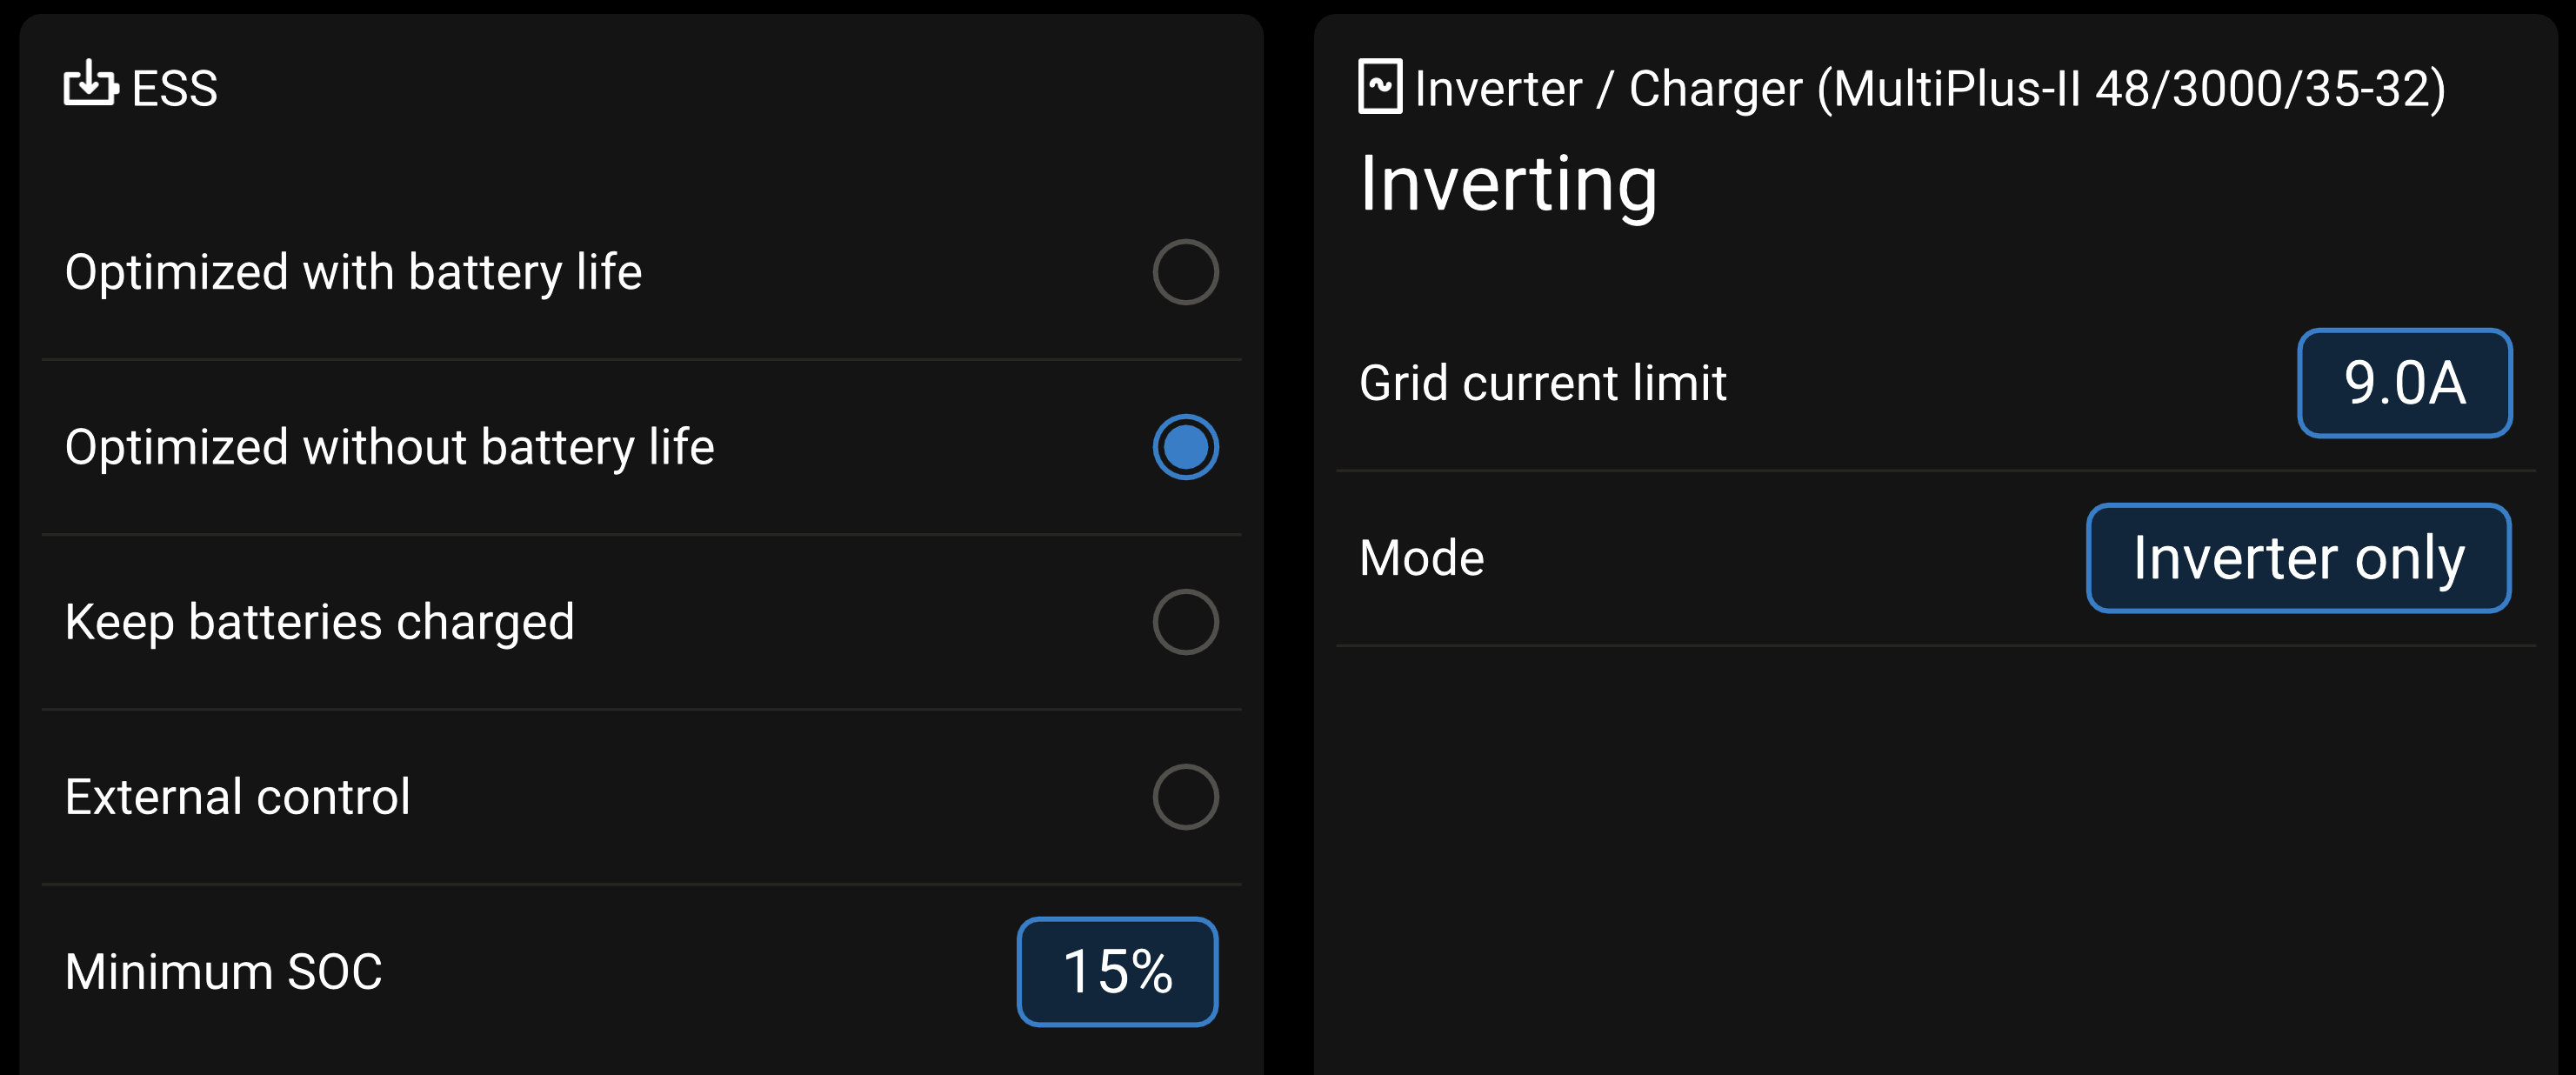Image resolution: width=2576 pixels, height=1075 pixels.
Task: Open the 9.0A grid current limit setting
Action: (2404, 383)
